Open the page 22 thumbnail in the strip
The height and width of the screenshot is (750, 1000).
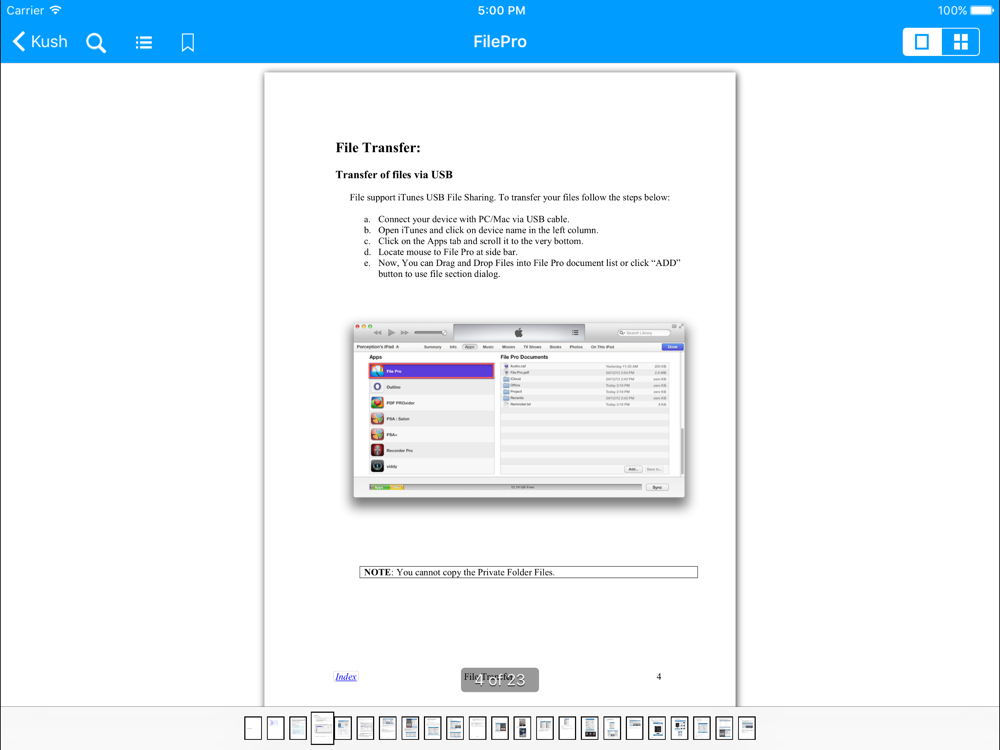(x=724, y=728)
